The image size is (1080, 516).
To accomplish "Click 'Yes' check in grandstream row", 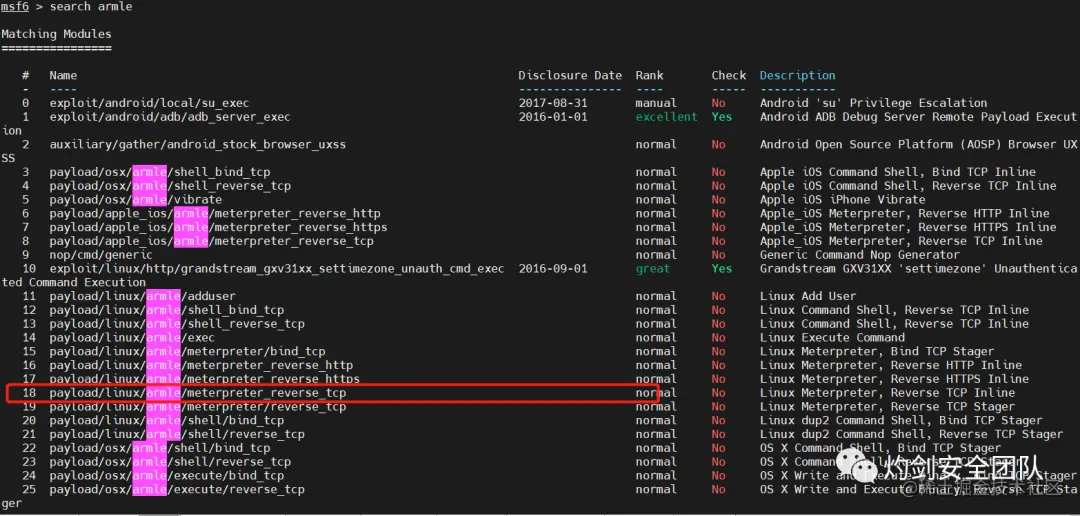I will tap(722, 268).
